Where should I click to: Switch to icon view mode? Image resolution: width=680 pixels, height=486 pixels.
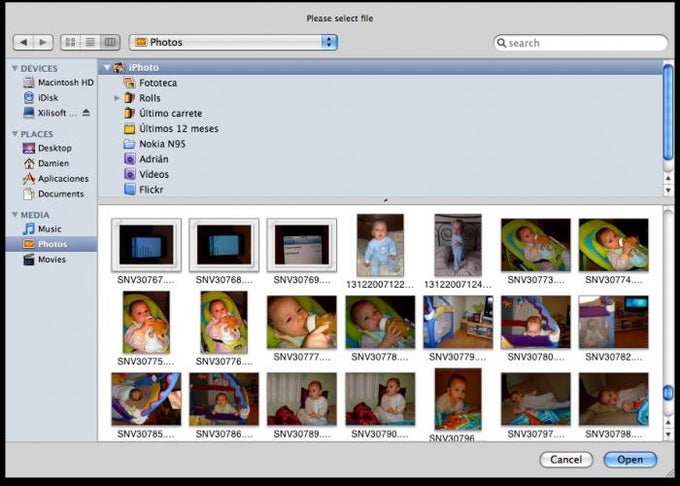pyautogui.click(x=70, y=42)
